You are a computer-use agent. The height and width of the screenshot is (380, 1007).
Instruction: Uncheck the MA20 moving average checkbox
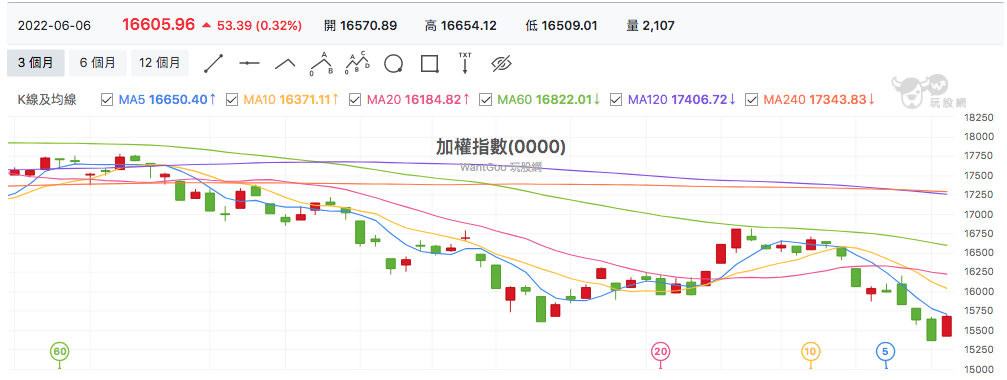coord(354,99)
